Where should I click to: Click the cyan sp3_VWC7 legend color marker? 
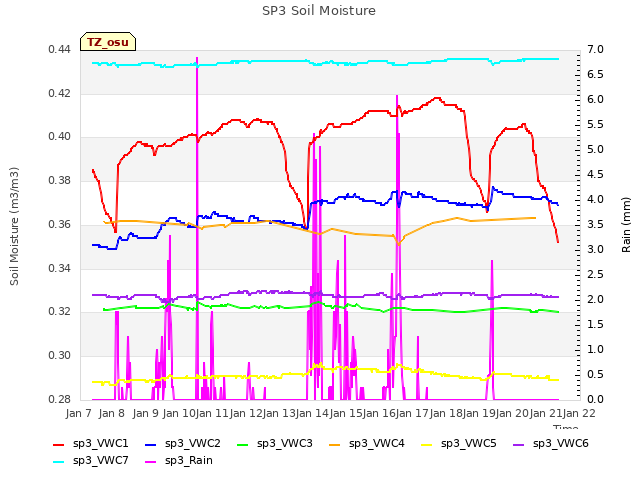point(59,462)
